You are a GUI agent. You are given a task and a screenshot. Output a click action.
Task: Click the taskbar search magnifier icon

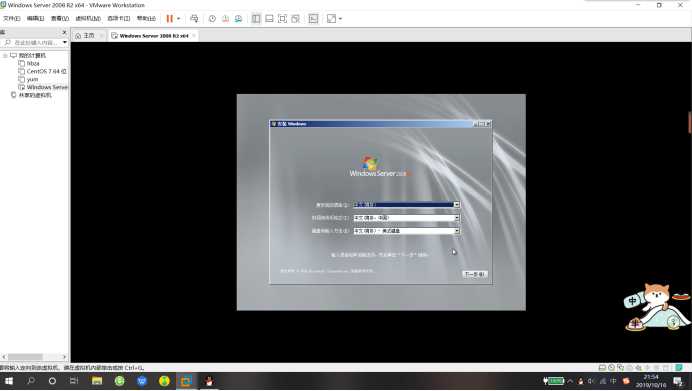[31, 381]
